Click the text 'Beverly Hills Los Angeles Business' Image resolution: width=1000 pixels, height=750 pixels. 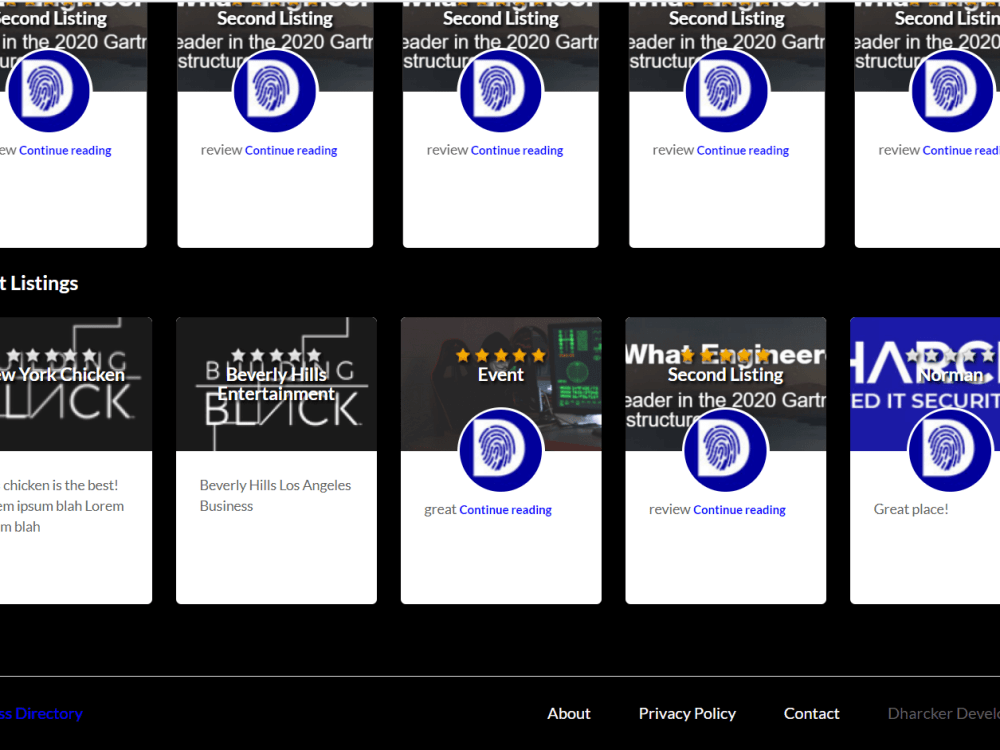point(276,496)
